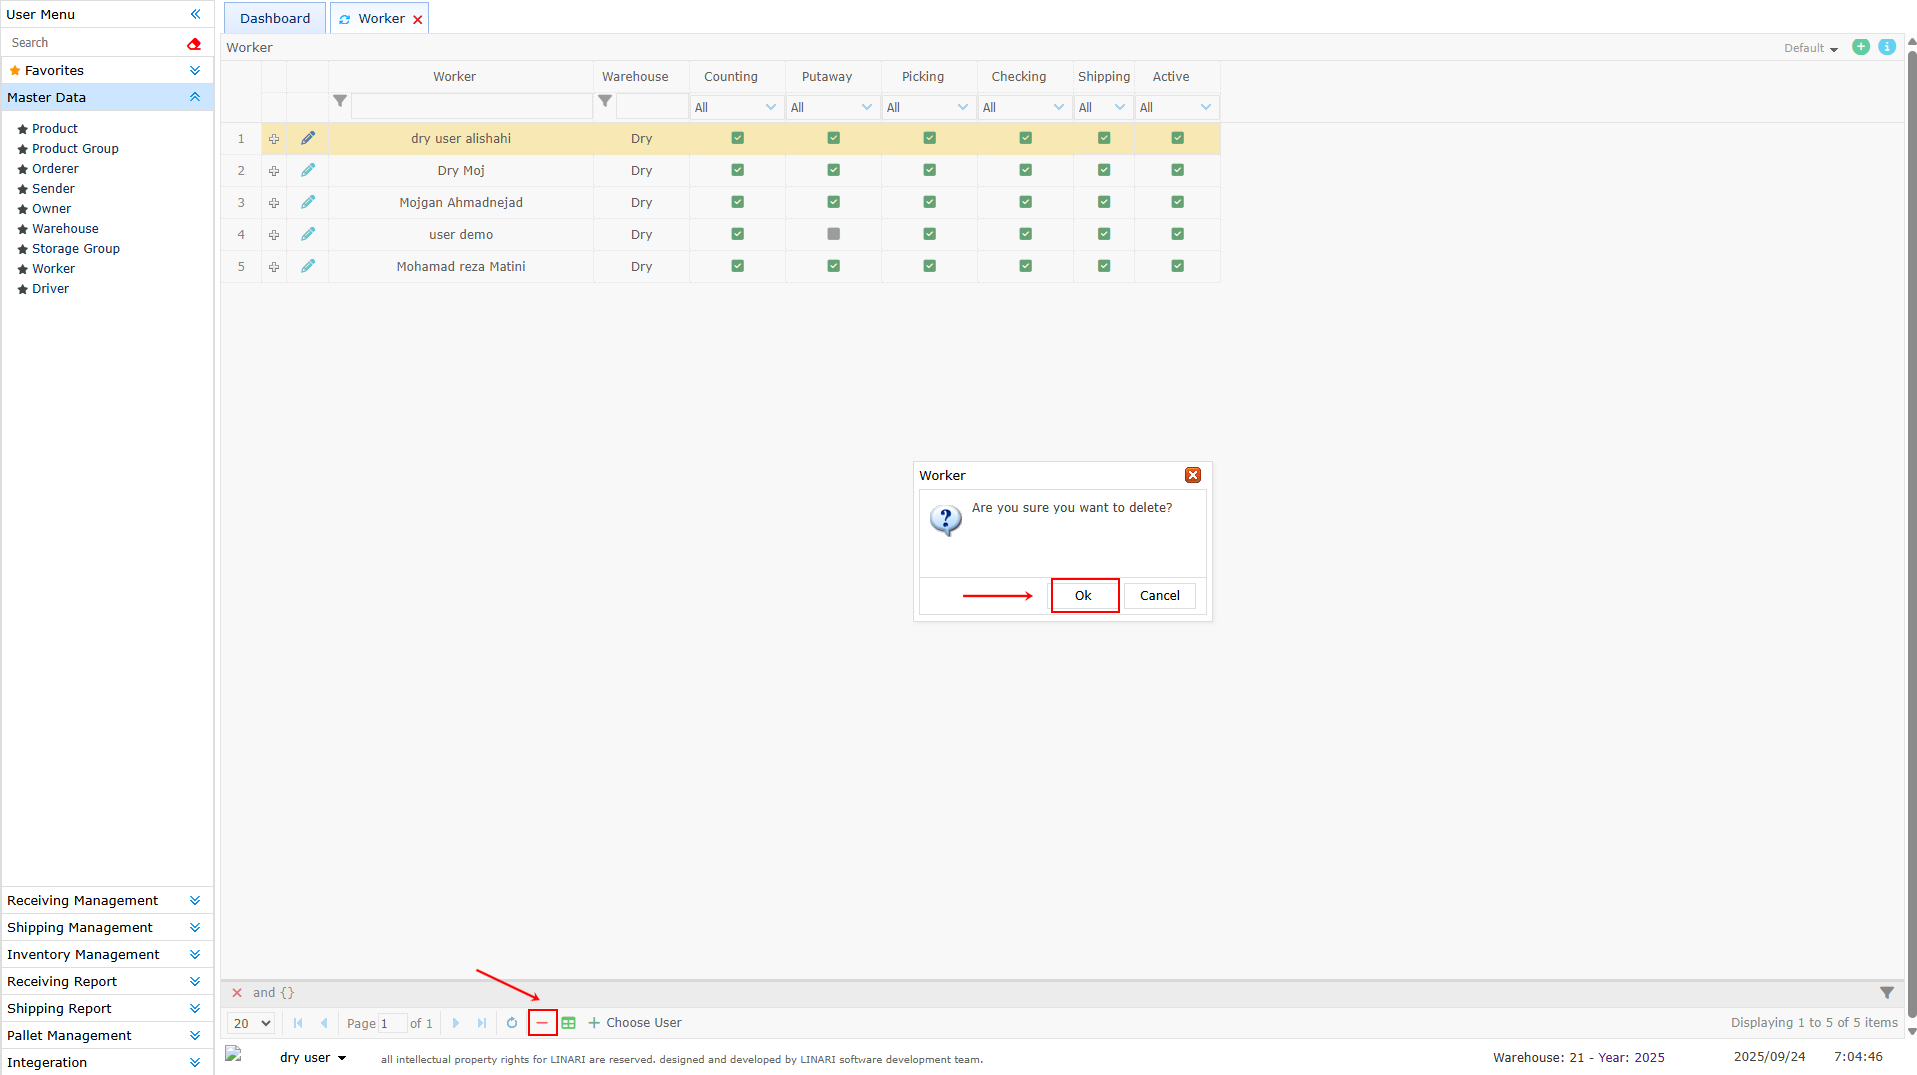Click the red delete row icon in pager
The image size is (1917, 1075).
(x=542, y=1023)
